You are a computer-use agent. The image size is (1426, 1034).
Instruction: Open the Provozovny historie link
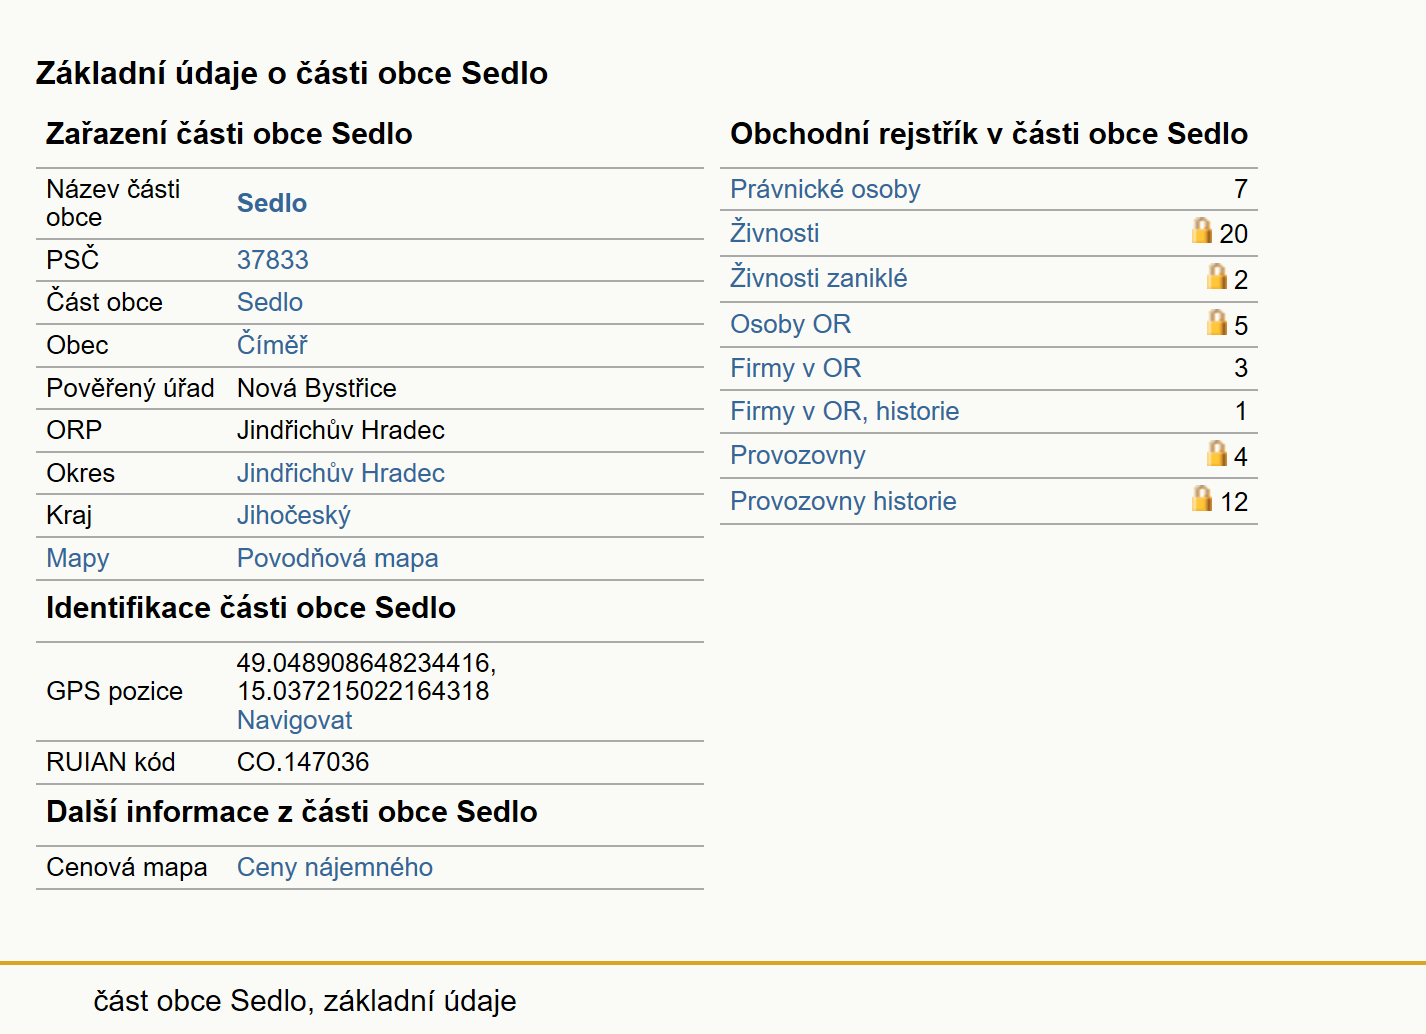(x=843, y=501)
